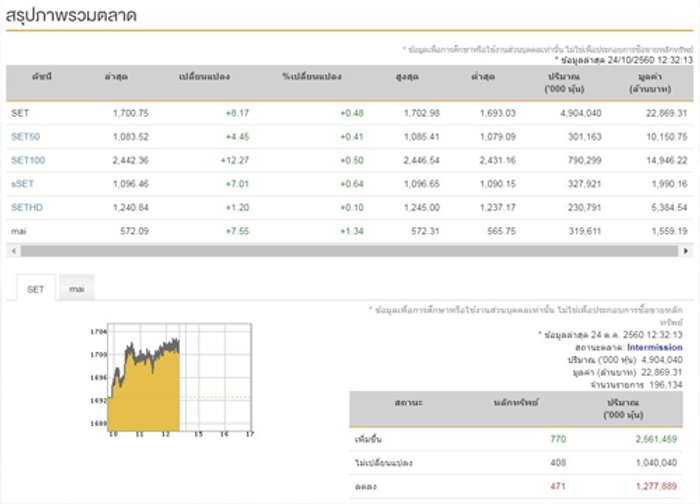700x504 pixels.
Task: Select the unchanged volume 1,040,040
Action: point(656,463)
